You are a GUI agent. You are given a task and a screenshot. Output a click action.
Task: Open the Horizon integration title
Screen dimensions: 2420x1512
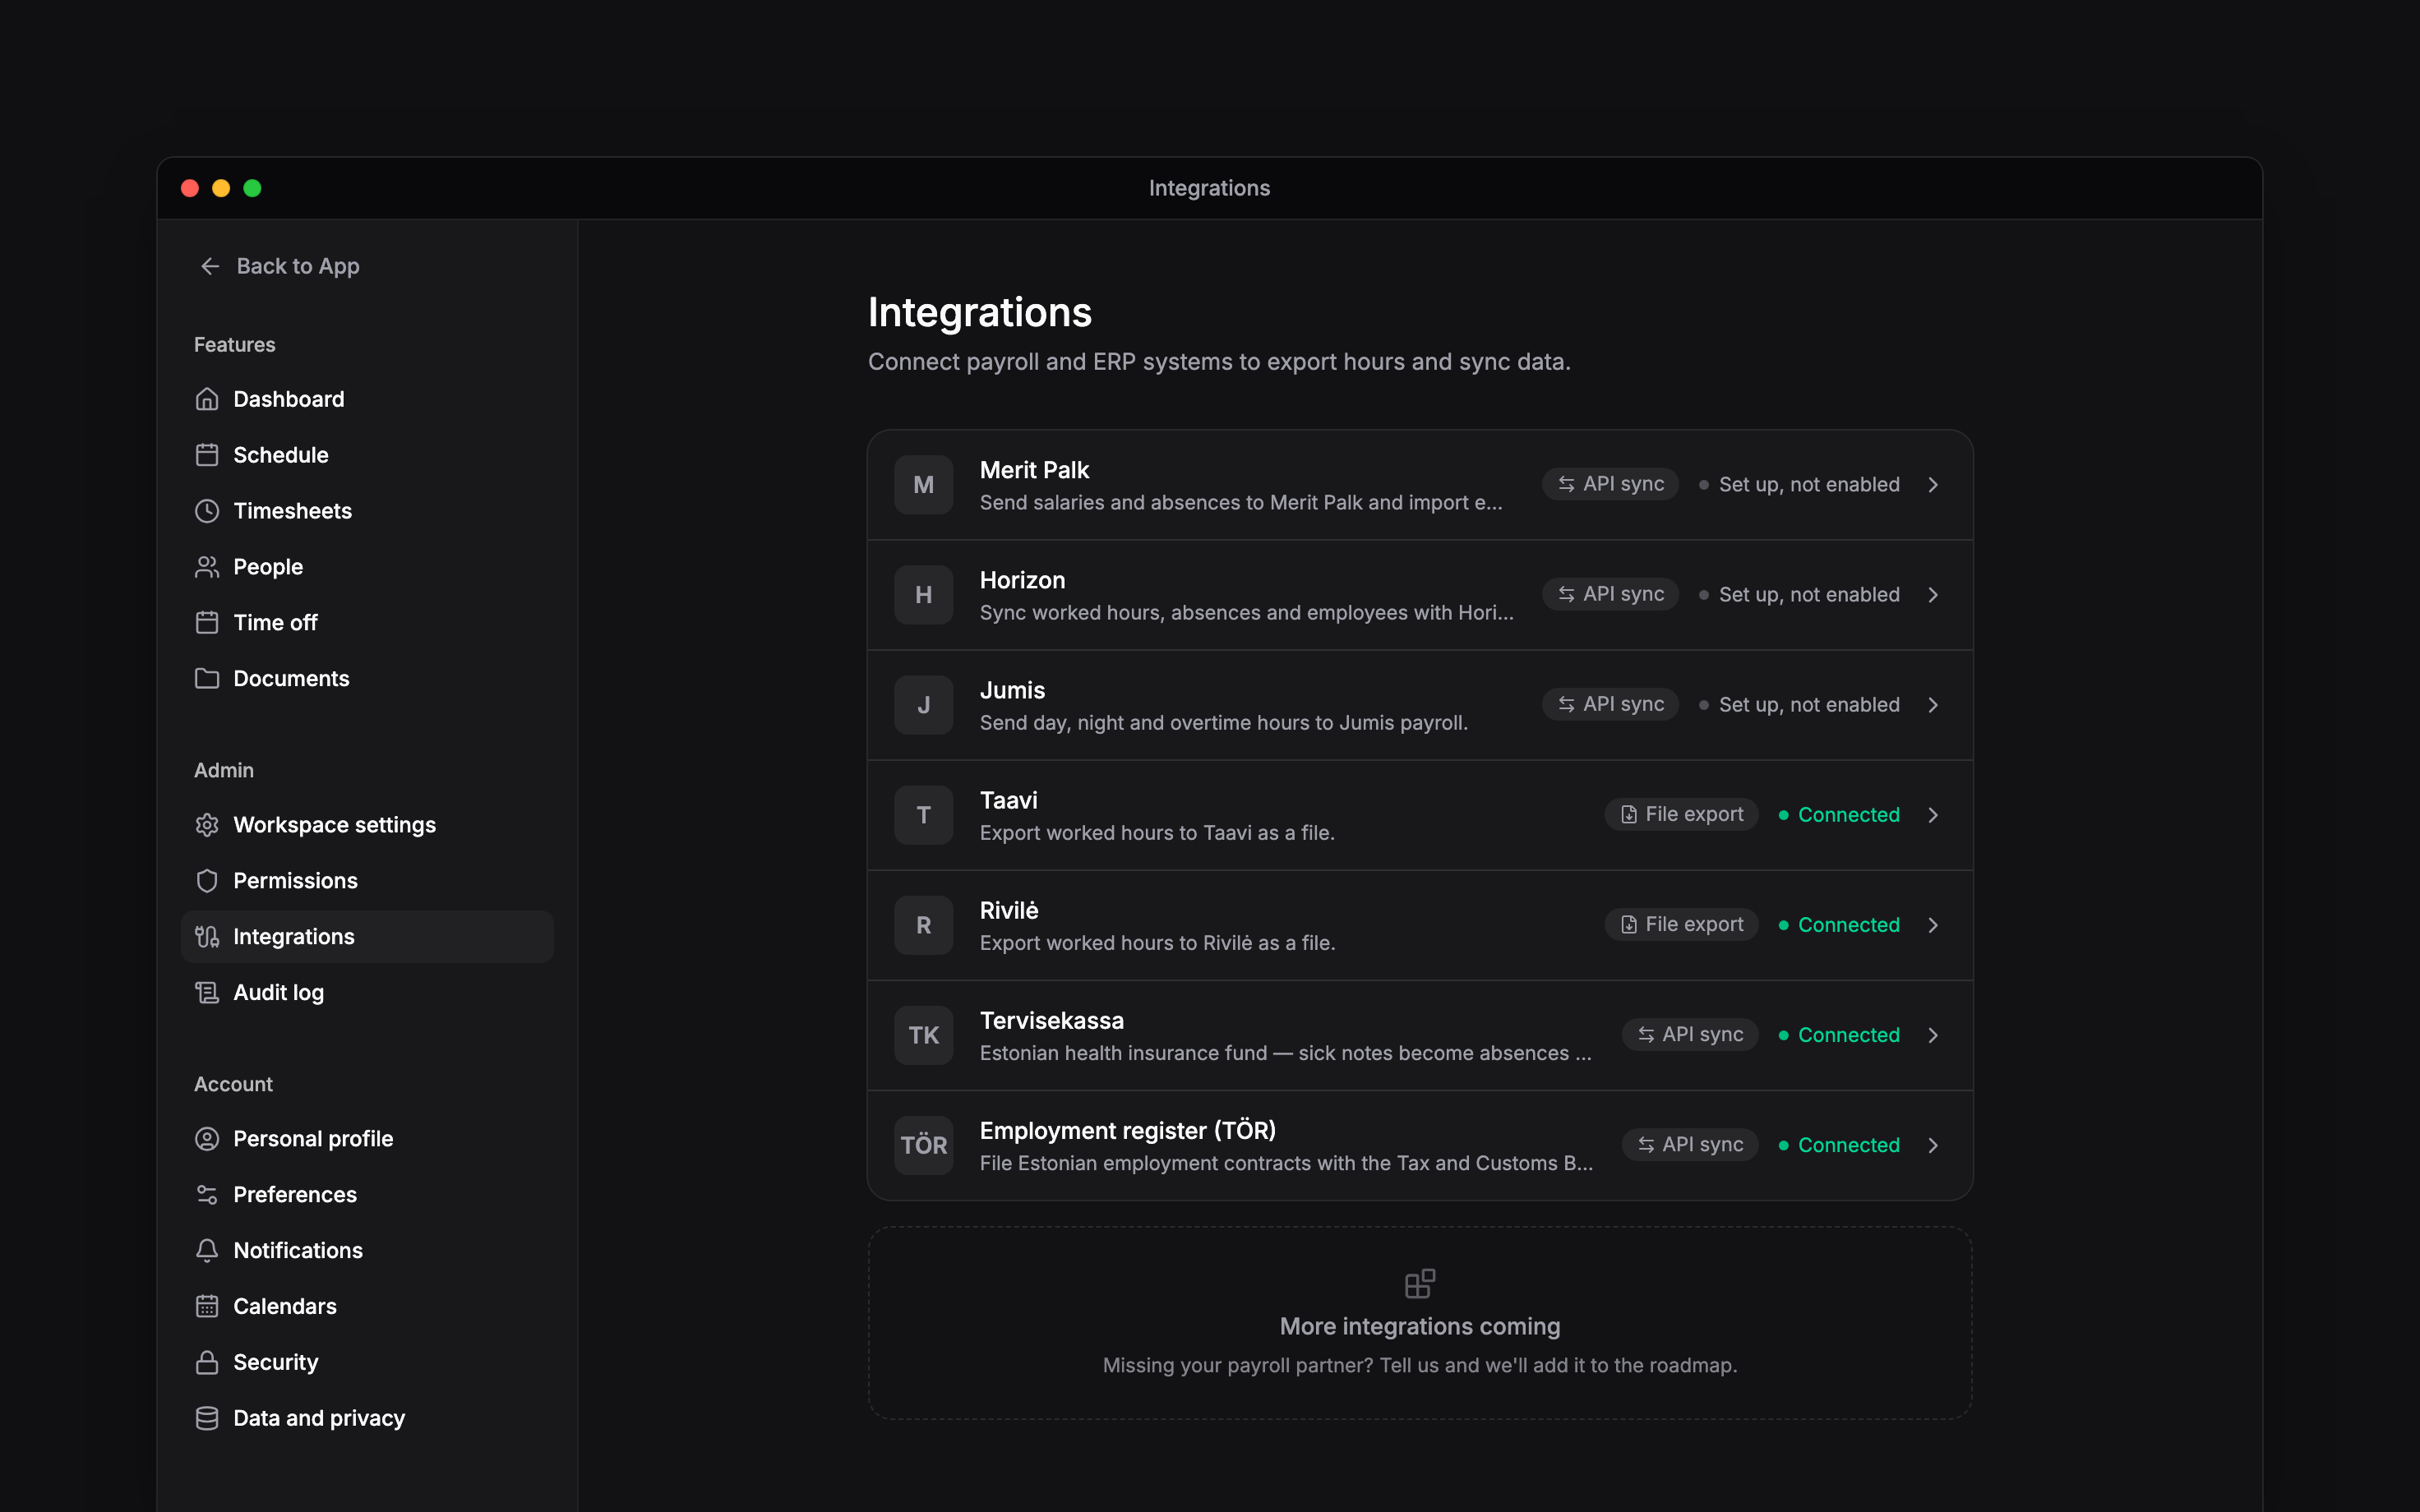pyautogui.click(x=1022, y=580)
